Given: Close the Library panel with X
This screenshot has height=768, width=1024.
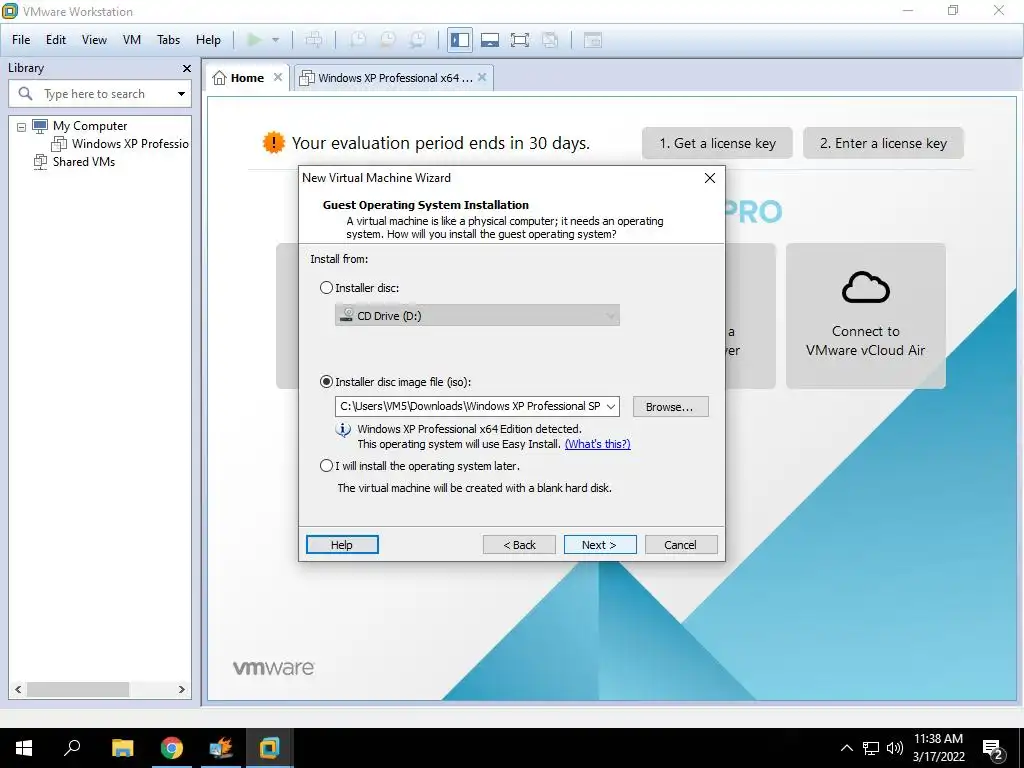Looking at the screenshot, I should 187,68.
